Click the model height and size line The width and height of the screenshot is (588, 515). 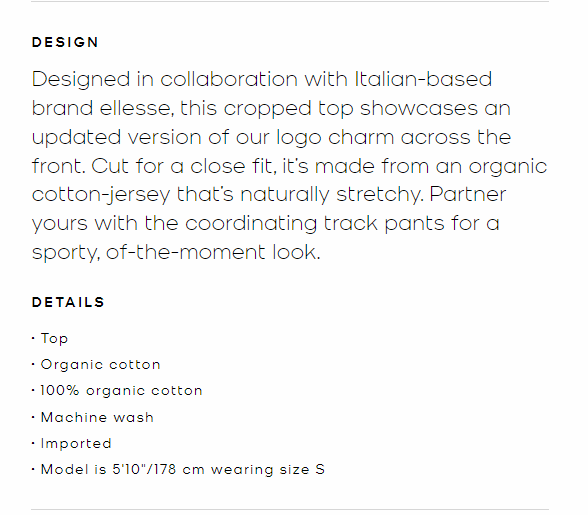click(178, 470)
